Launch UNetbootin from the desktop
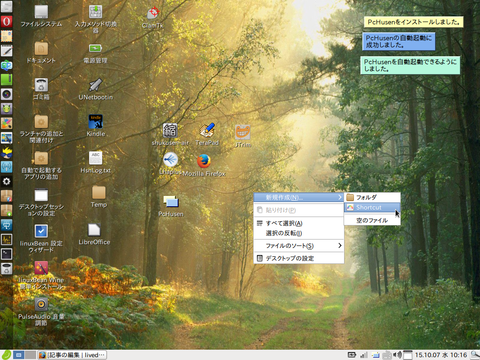 coord(96,85)
